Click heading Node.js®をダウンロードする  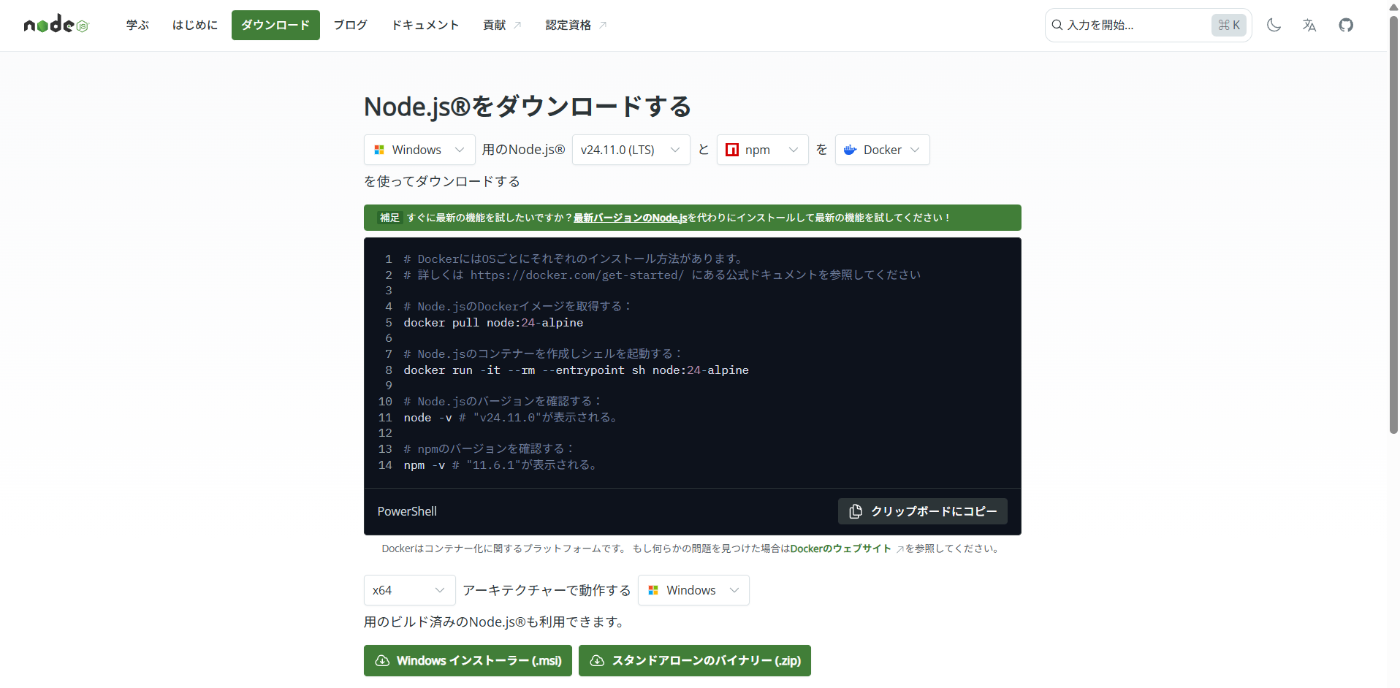pos(528,106)
